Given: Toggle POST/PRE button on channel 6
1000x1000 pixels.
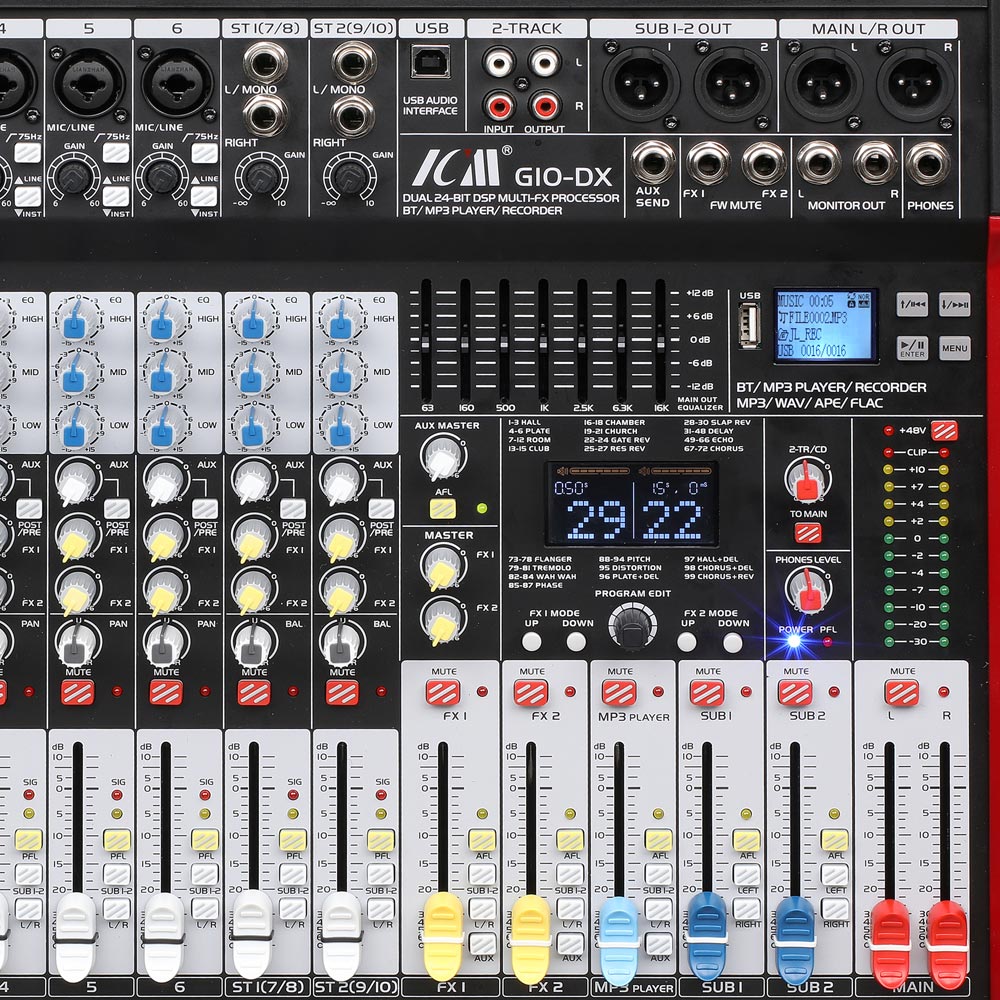Looking at the screenshot, I should [x=205, y=509].
